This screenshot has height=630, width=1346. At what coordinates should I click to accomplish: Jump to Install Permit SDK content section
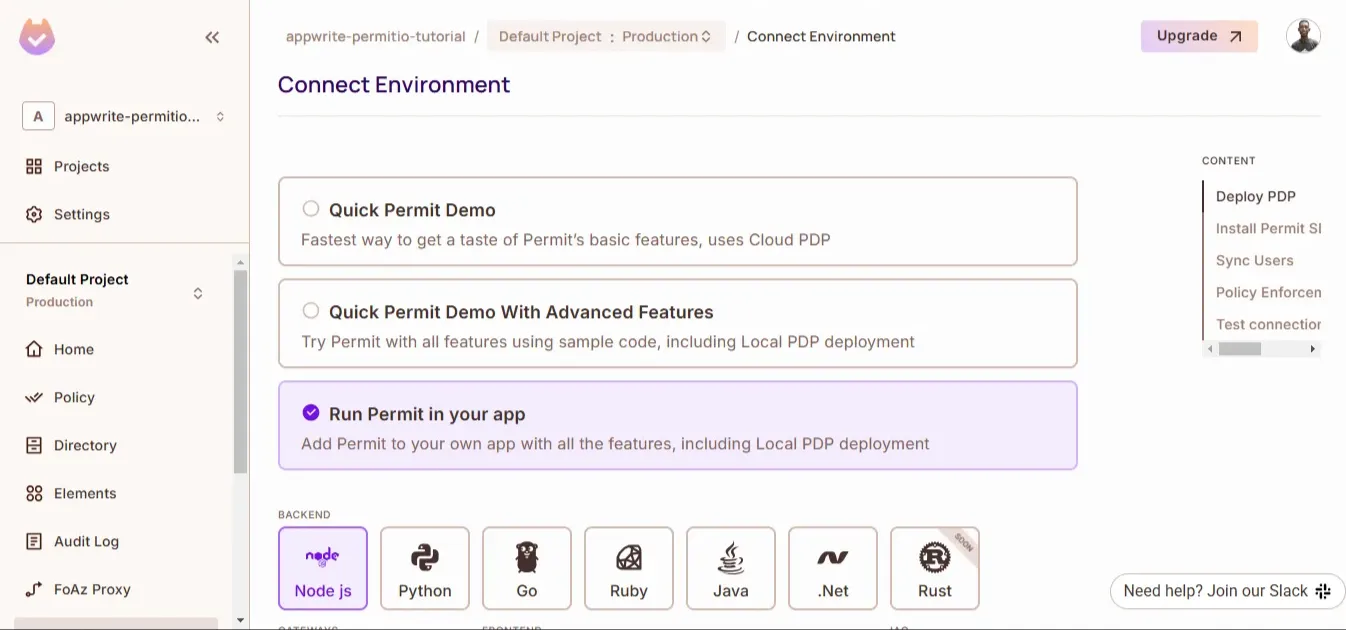1268,228
